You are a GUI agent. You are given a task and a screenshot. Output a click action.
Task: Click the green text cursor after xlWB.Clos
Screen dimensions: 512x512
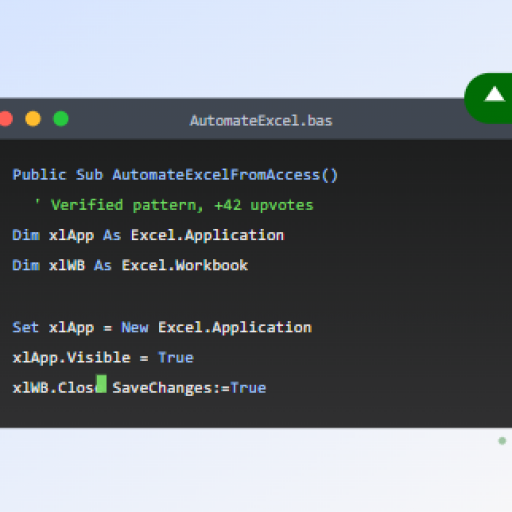click(x=101, y=384)
